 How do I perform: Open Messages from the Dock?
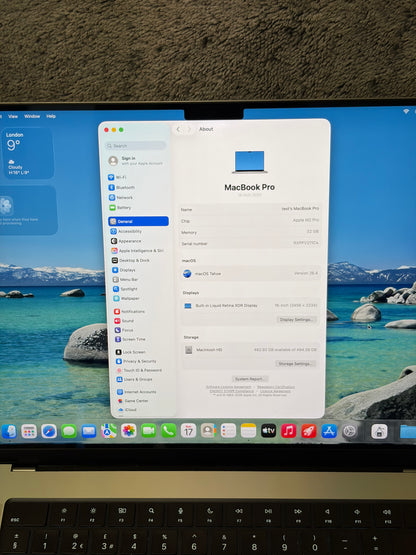tap(69, 431)
